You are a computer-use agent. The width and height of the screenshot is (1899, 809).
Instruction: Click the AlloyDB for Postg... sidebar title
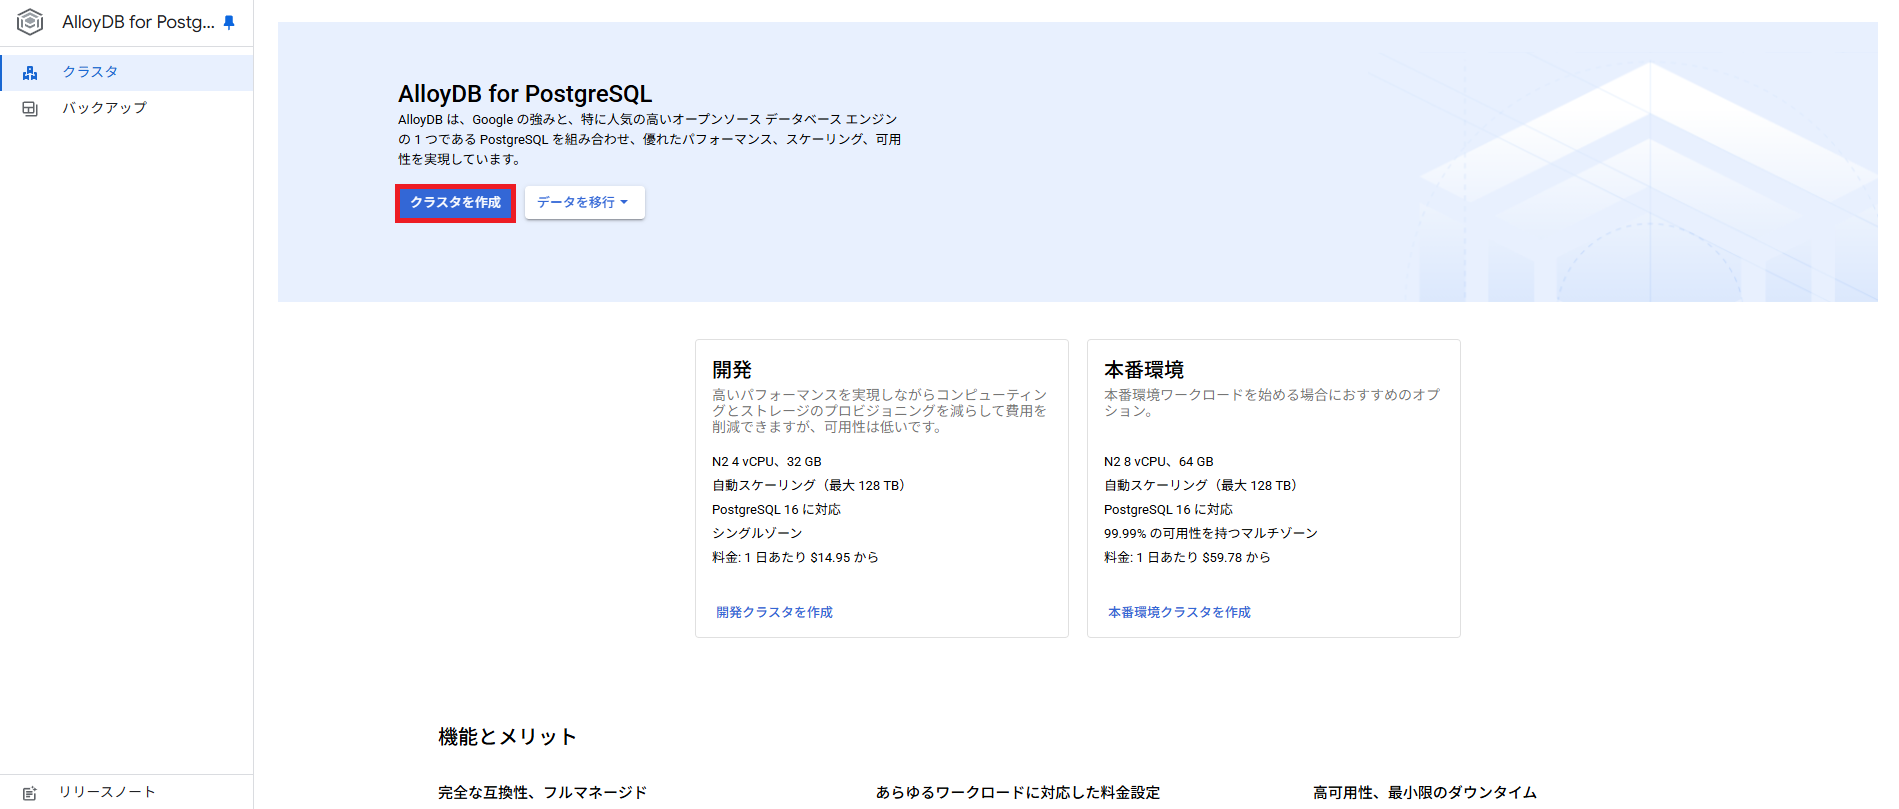tap(138, 22)
